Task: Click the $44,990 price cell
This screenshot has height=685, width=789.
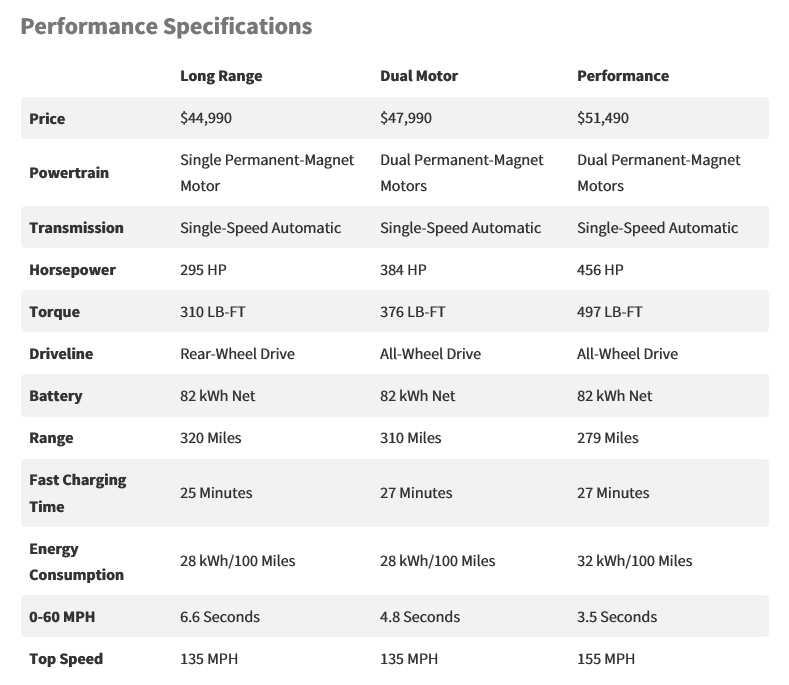Action: pyautogui.click(x=206, y=118)
